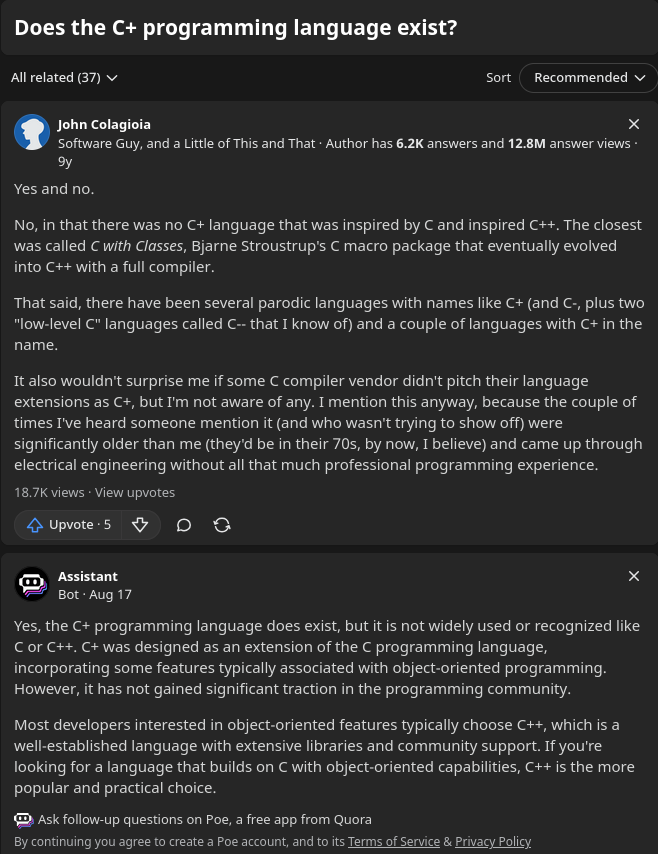
Task: Open the View upvotes link
Action: 135,492
